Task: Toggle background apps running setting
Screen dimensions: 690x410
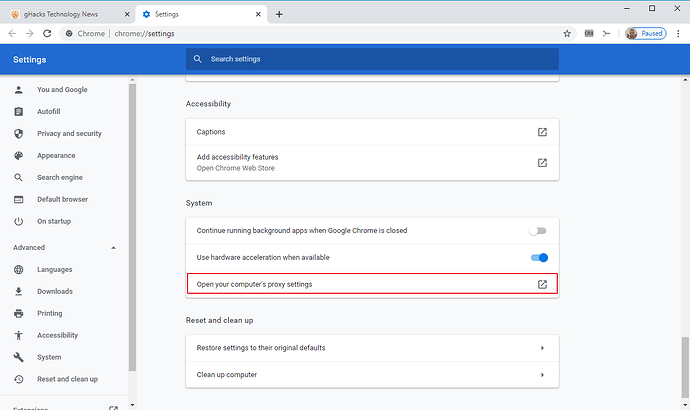Action: (x=539, y=230)
